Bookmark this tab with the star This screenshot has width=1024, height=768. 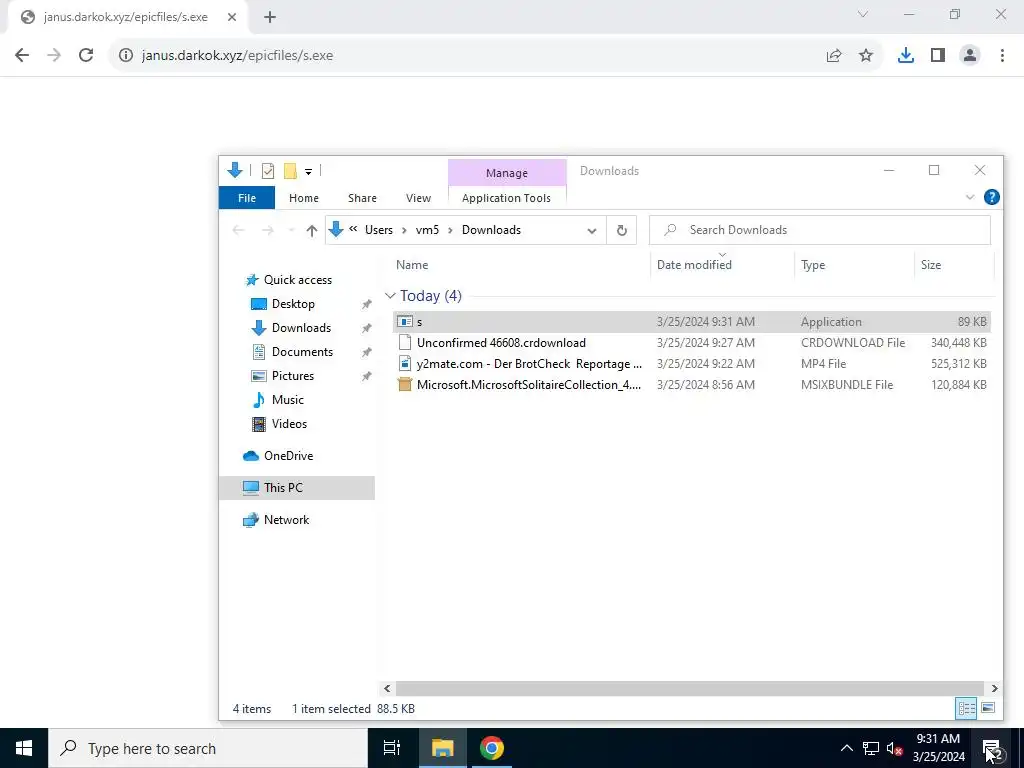pyautogui.click(x=866, y=56)
